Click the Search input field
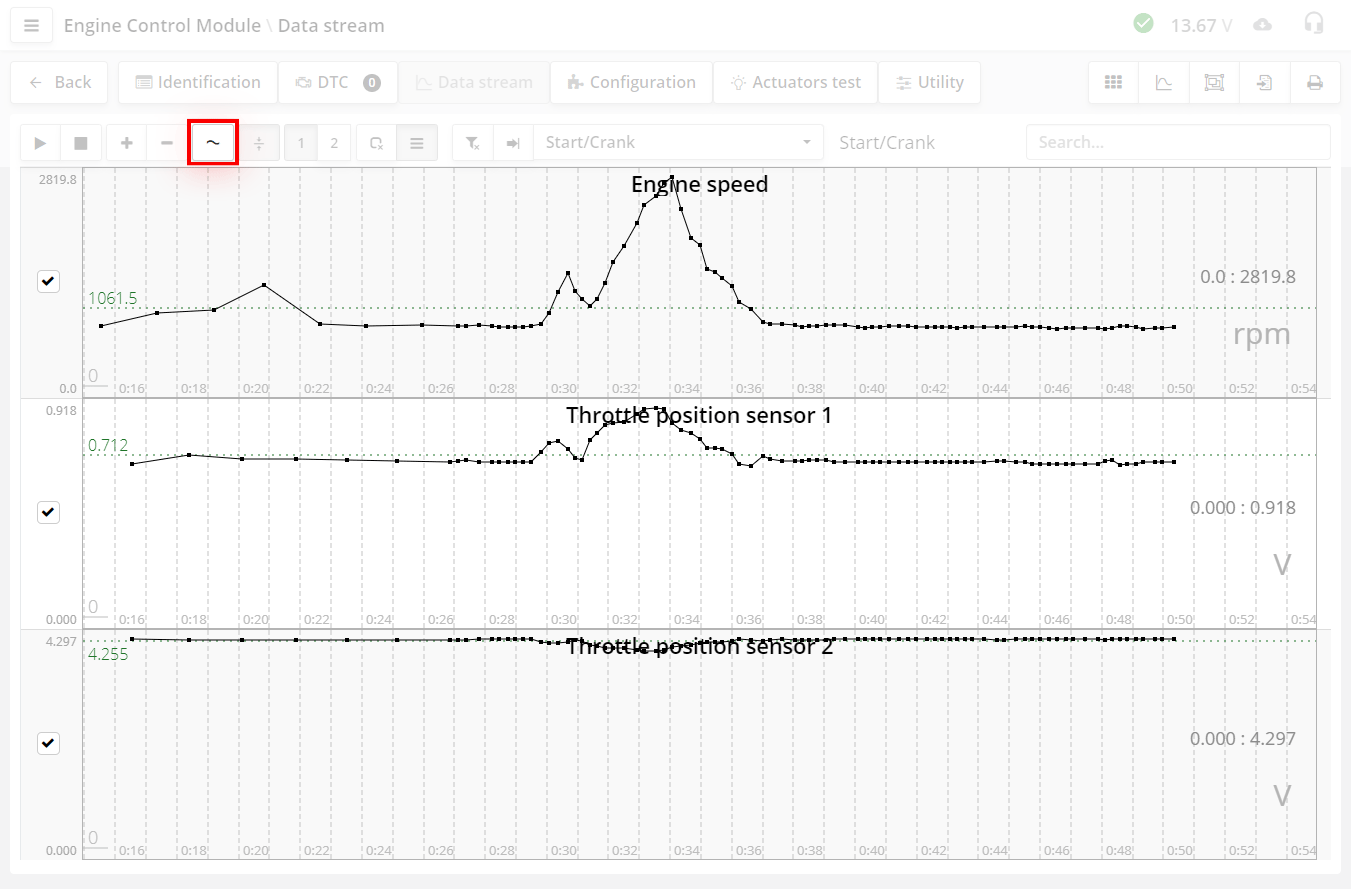Viewport: 1351px width, 889px height. pyautogui.click(x=1177, y=143)
